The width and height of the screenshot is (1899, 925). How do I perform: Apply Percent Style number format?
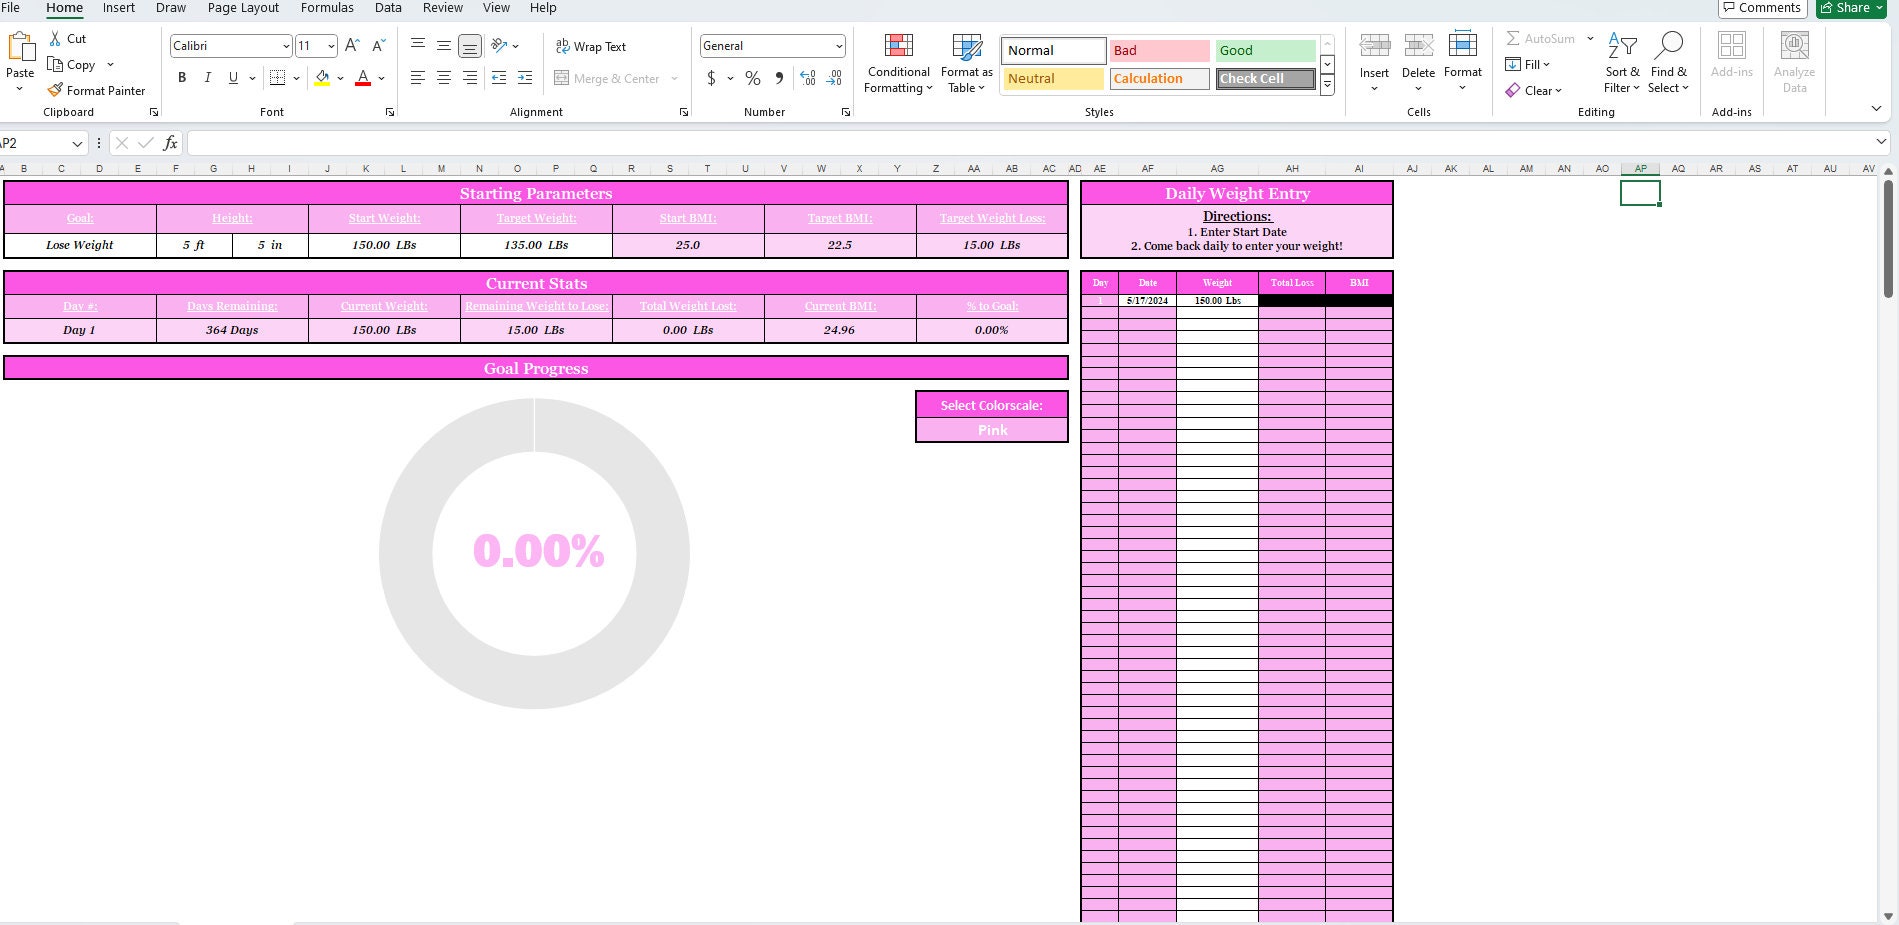[752, 78]
